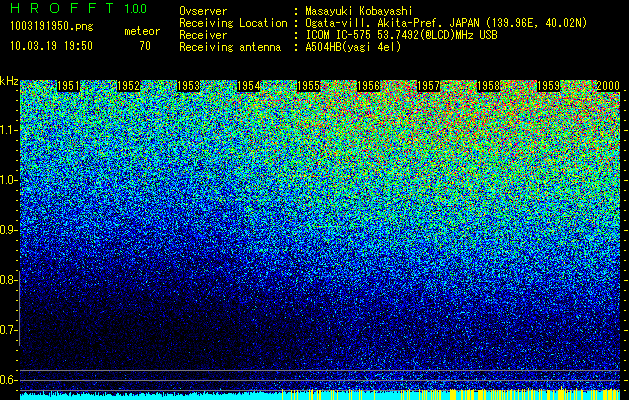Click the 1956 time marker
The height and width of the screenshot is (400, 629).
tap(368, 86)
